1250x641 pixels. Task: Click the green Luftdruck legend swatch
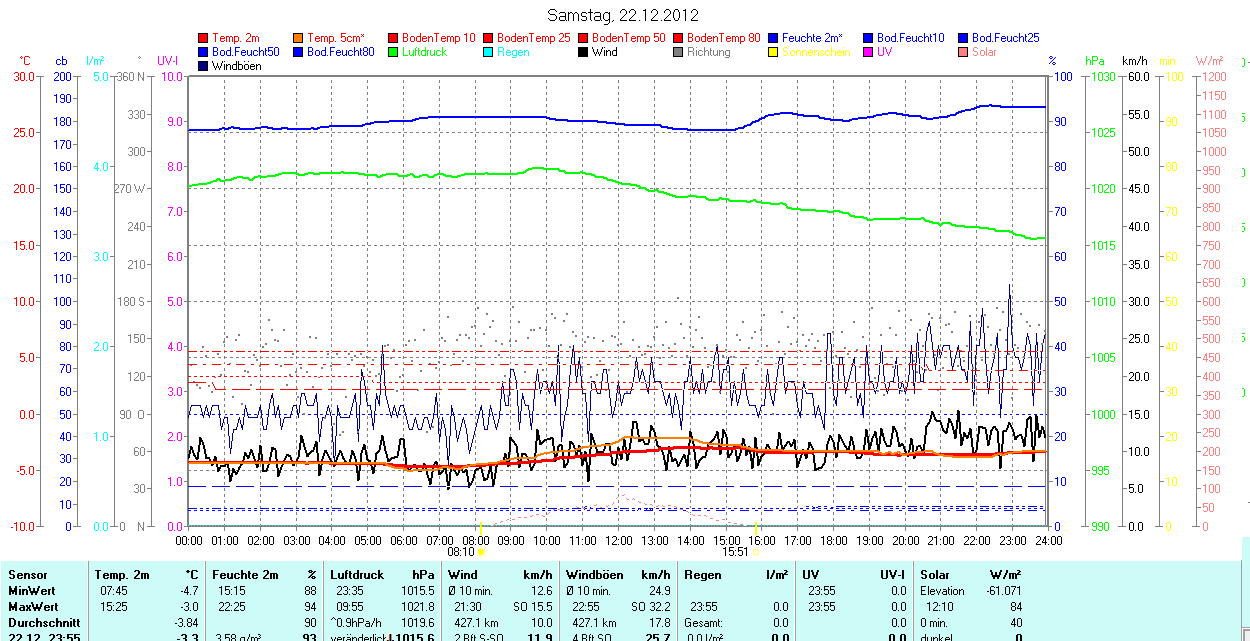tap(394, 52)
